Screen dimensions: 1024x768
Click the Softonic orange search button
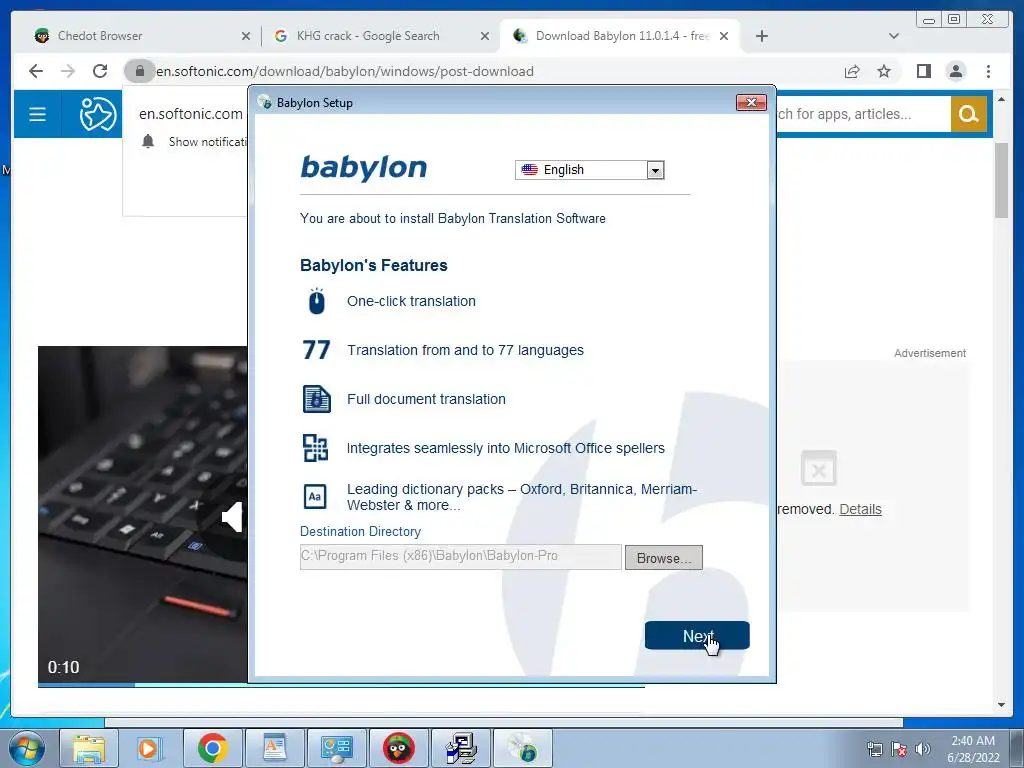point(968,114)
